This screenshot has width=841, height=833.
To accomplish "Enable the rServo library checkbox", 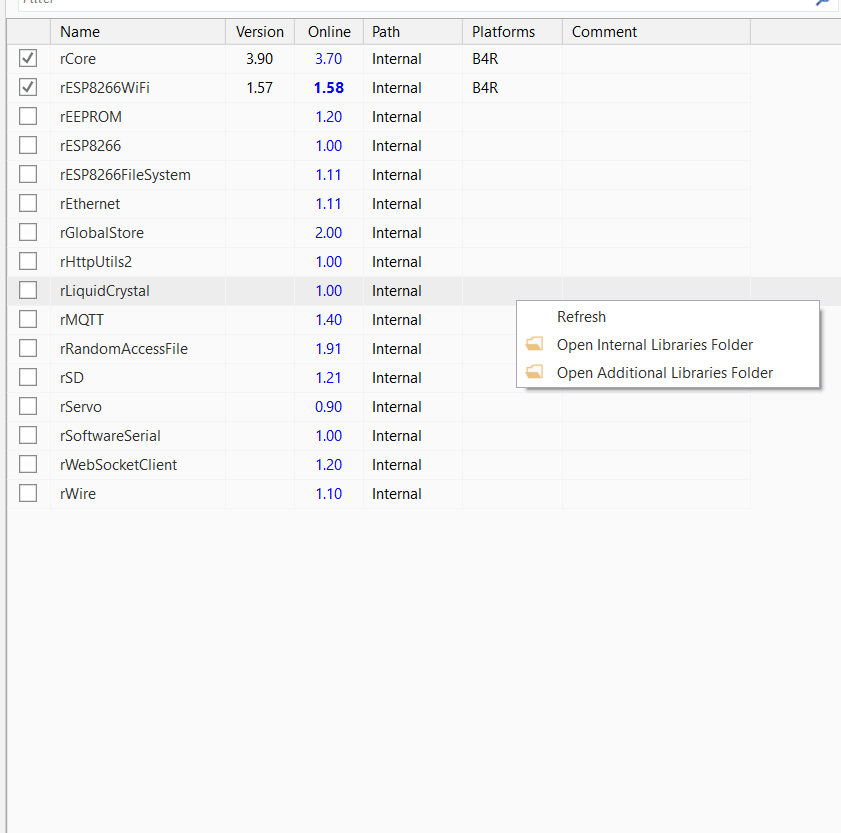I will tap(28, 406).
